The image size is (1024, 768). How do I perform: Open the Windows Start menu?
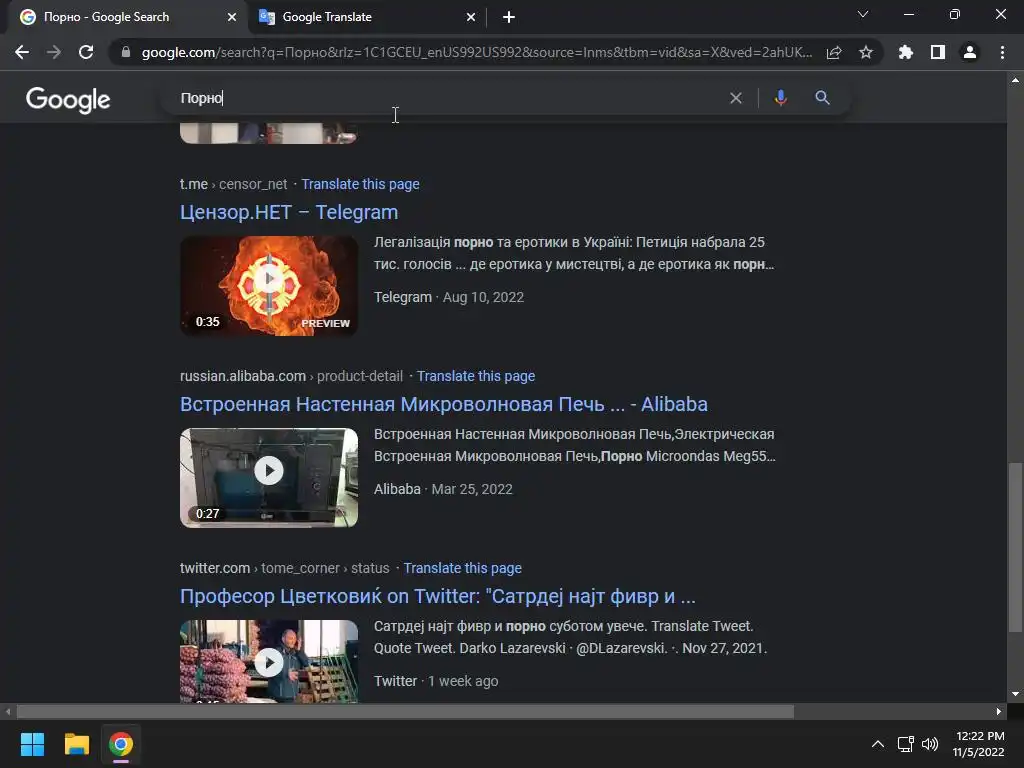pyautogui.click(x=32, y=744)
